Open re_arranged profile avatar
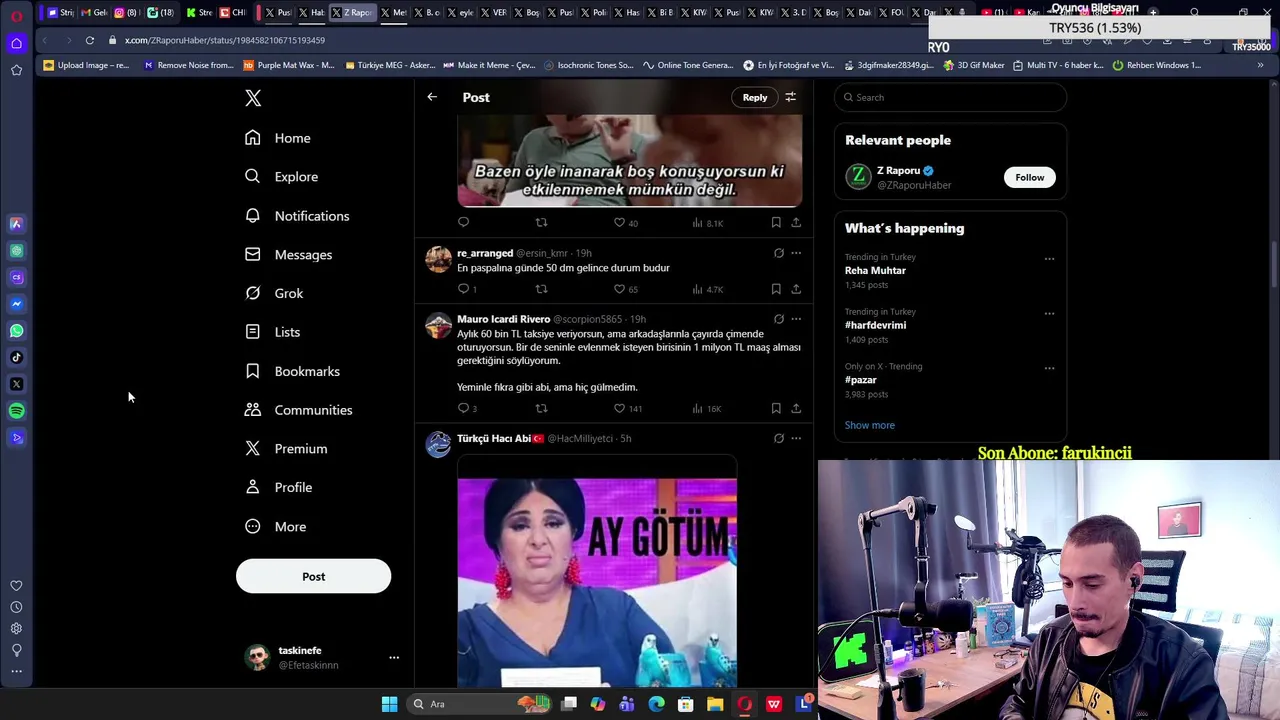 [x=438, y=259]
